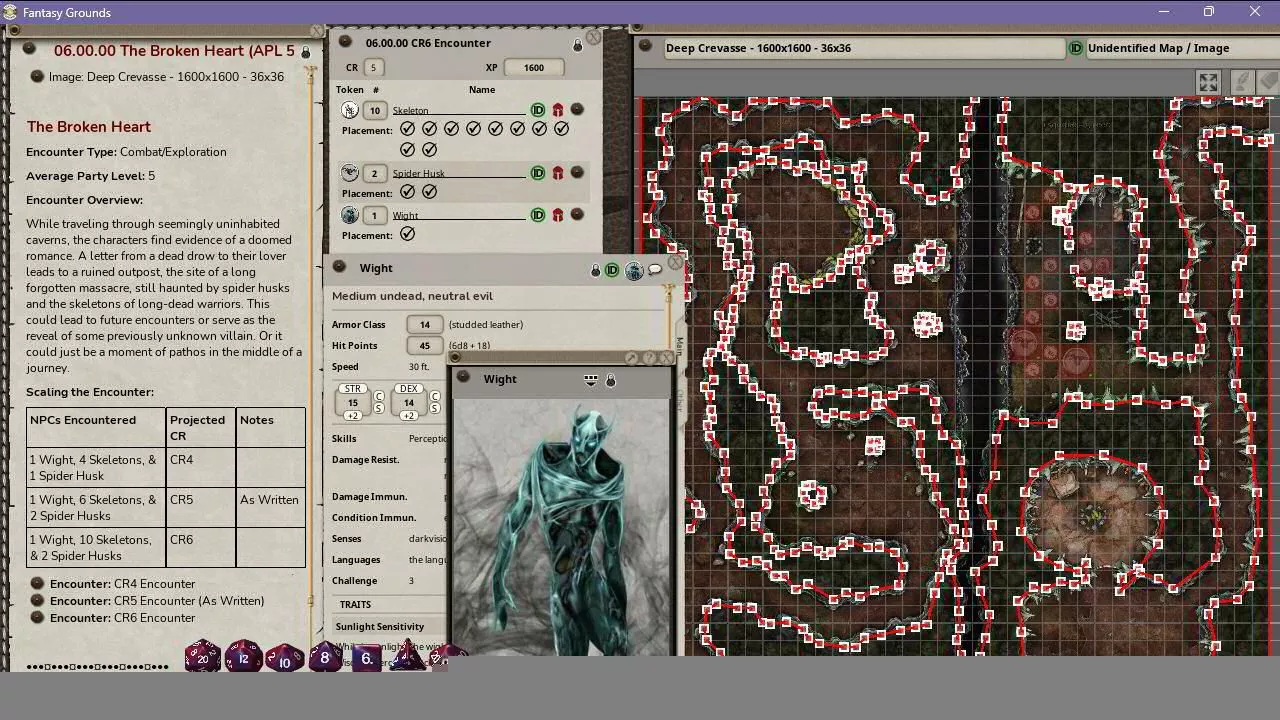Open the CR6 Encounter link in story
The height and width of the screenshot is (720, 1280).
point(37,618)
